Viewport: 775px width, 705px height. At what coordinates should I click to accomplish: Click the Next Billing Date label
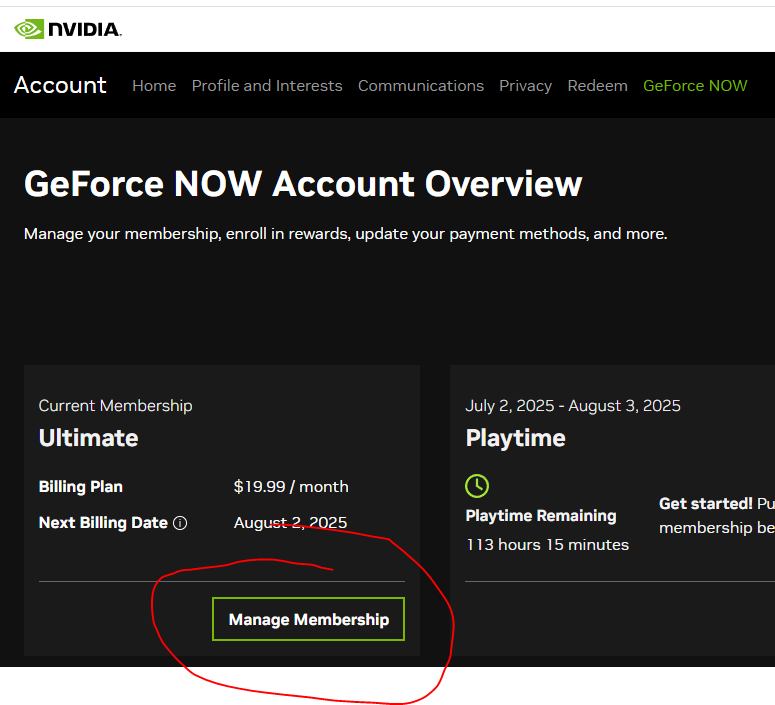pyautogui.click(x=103, y=523)
